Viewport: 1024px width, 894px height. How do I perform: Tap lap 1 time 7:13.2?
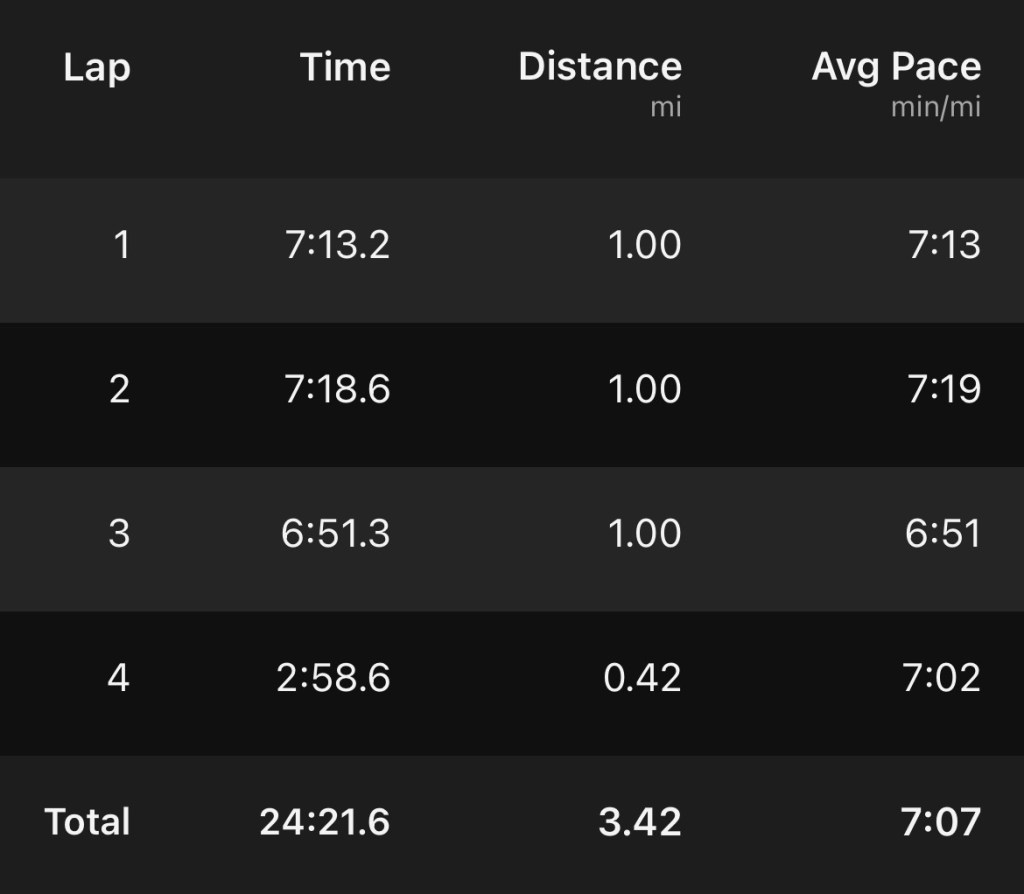click(x=337, y=245)
